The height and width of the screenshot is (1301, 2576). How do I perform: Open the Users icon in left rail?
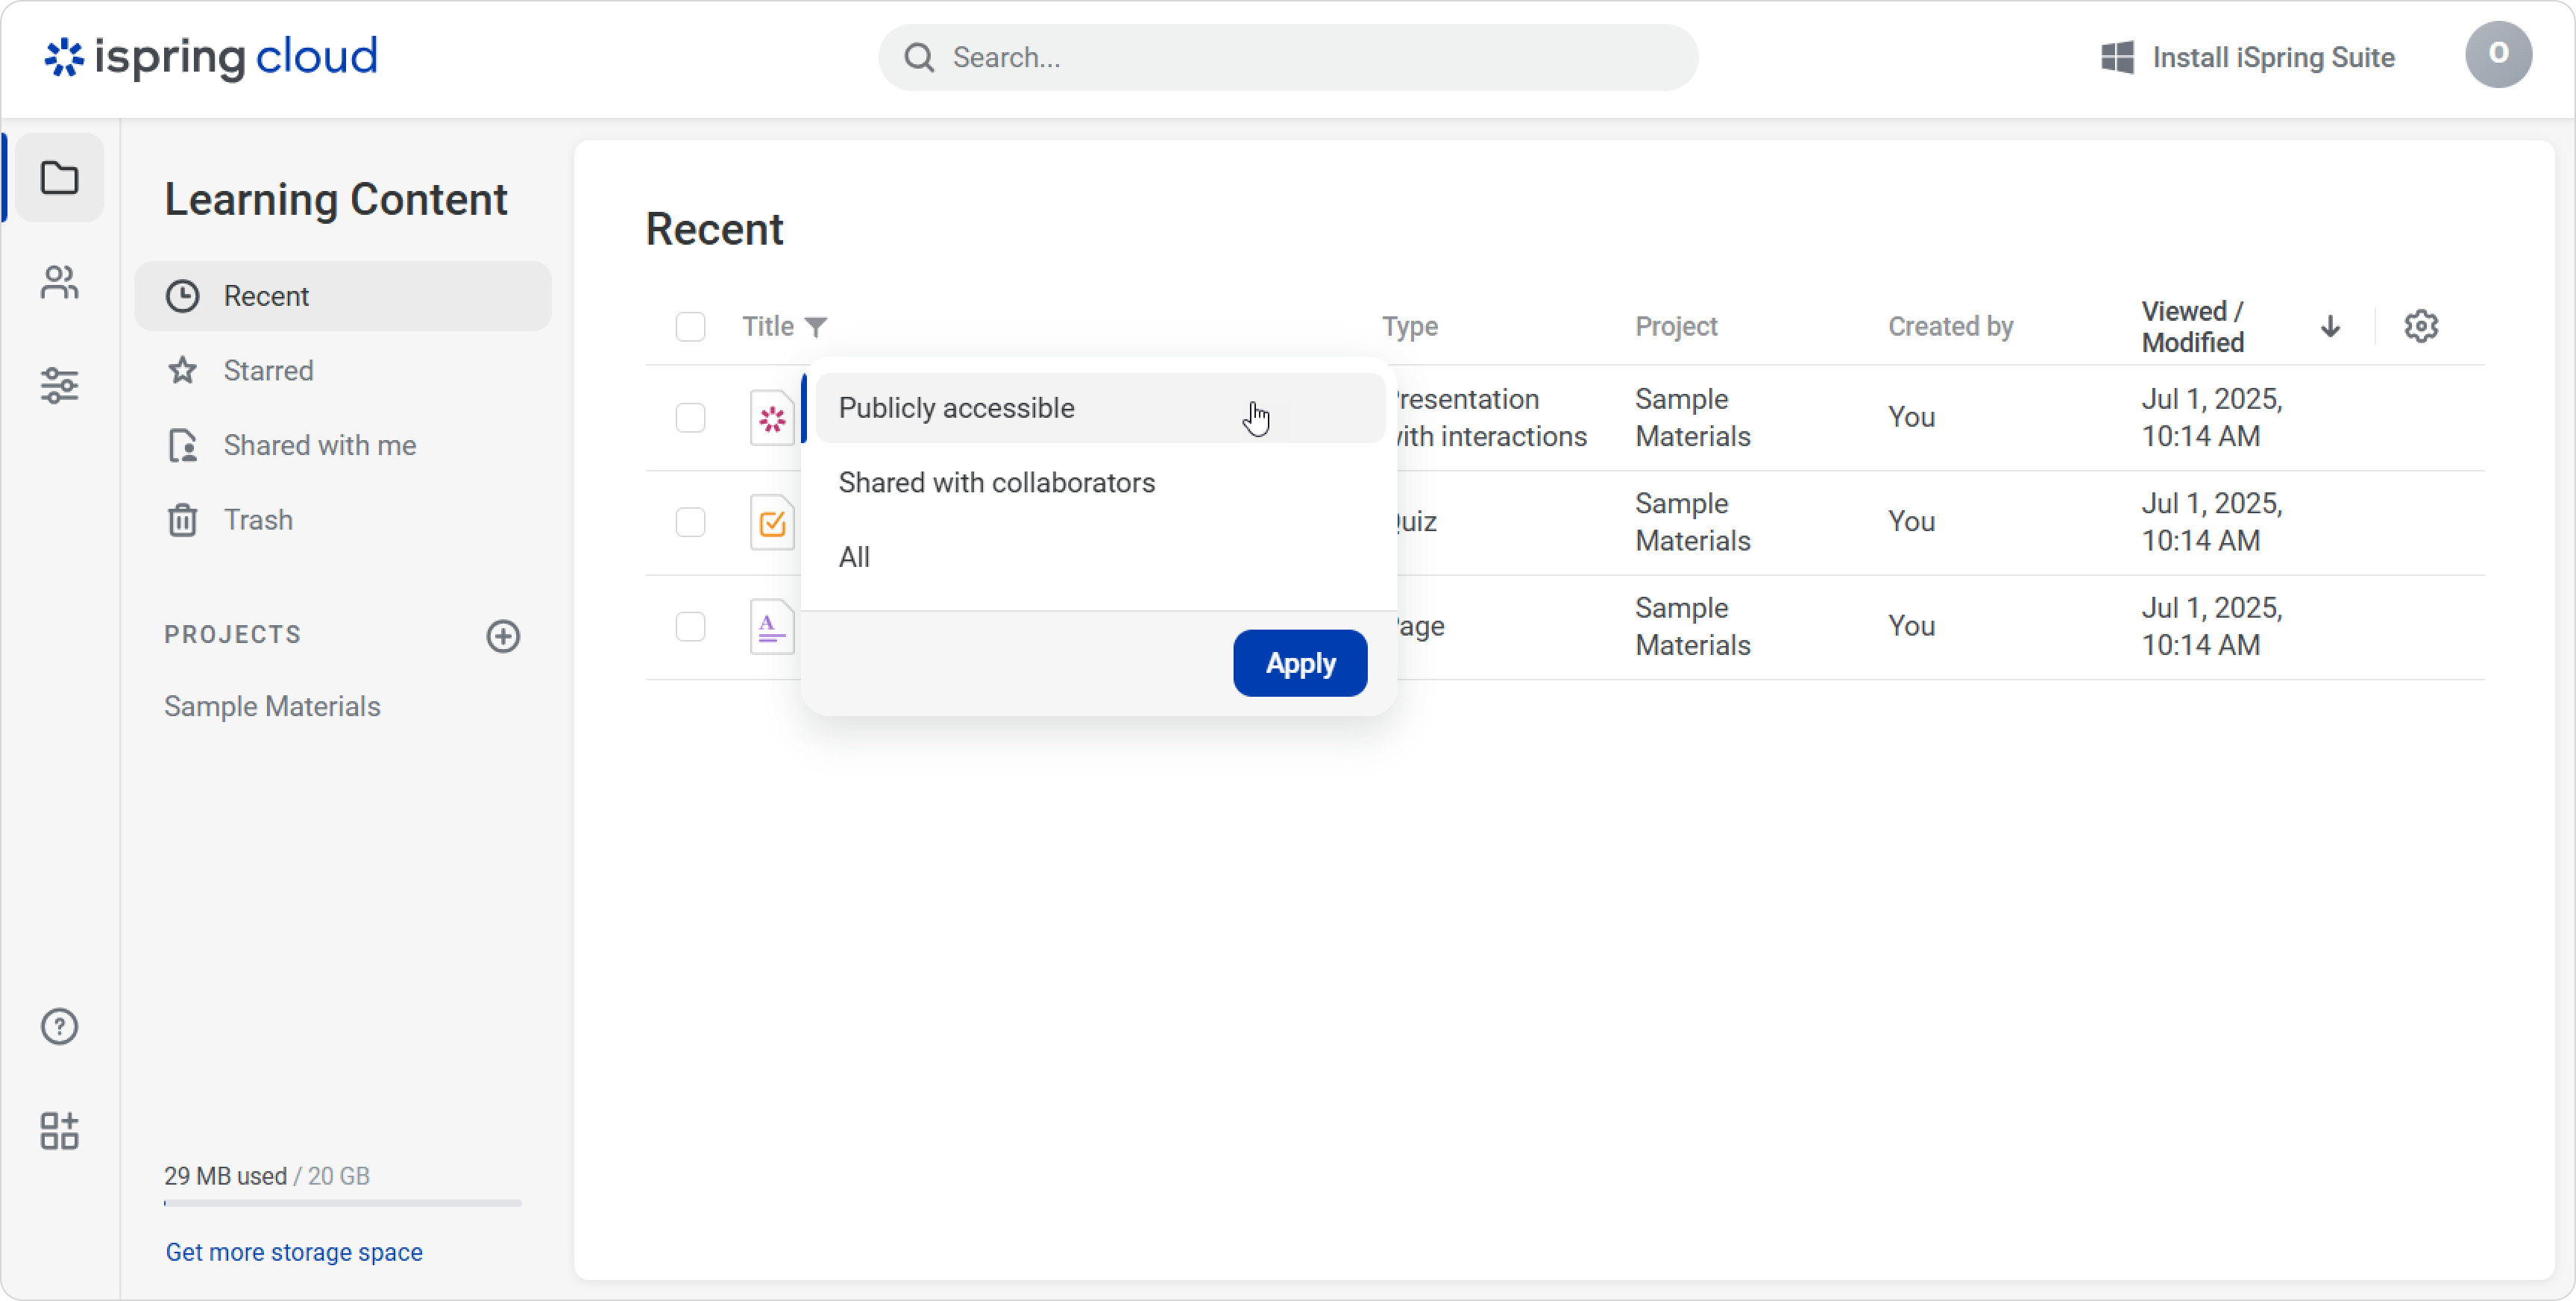(x=59, y=282)
